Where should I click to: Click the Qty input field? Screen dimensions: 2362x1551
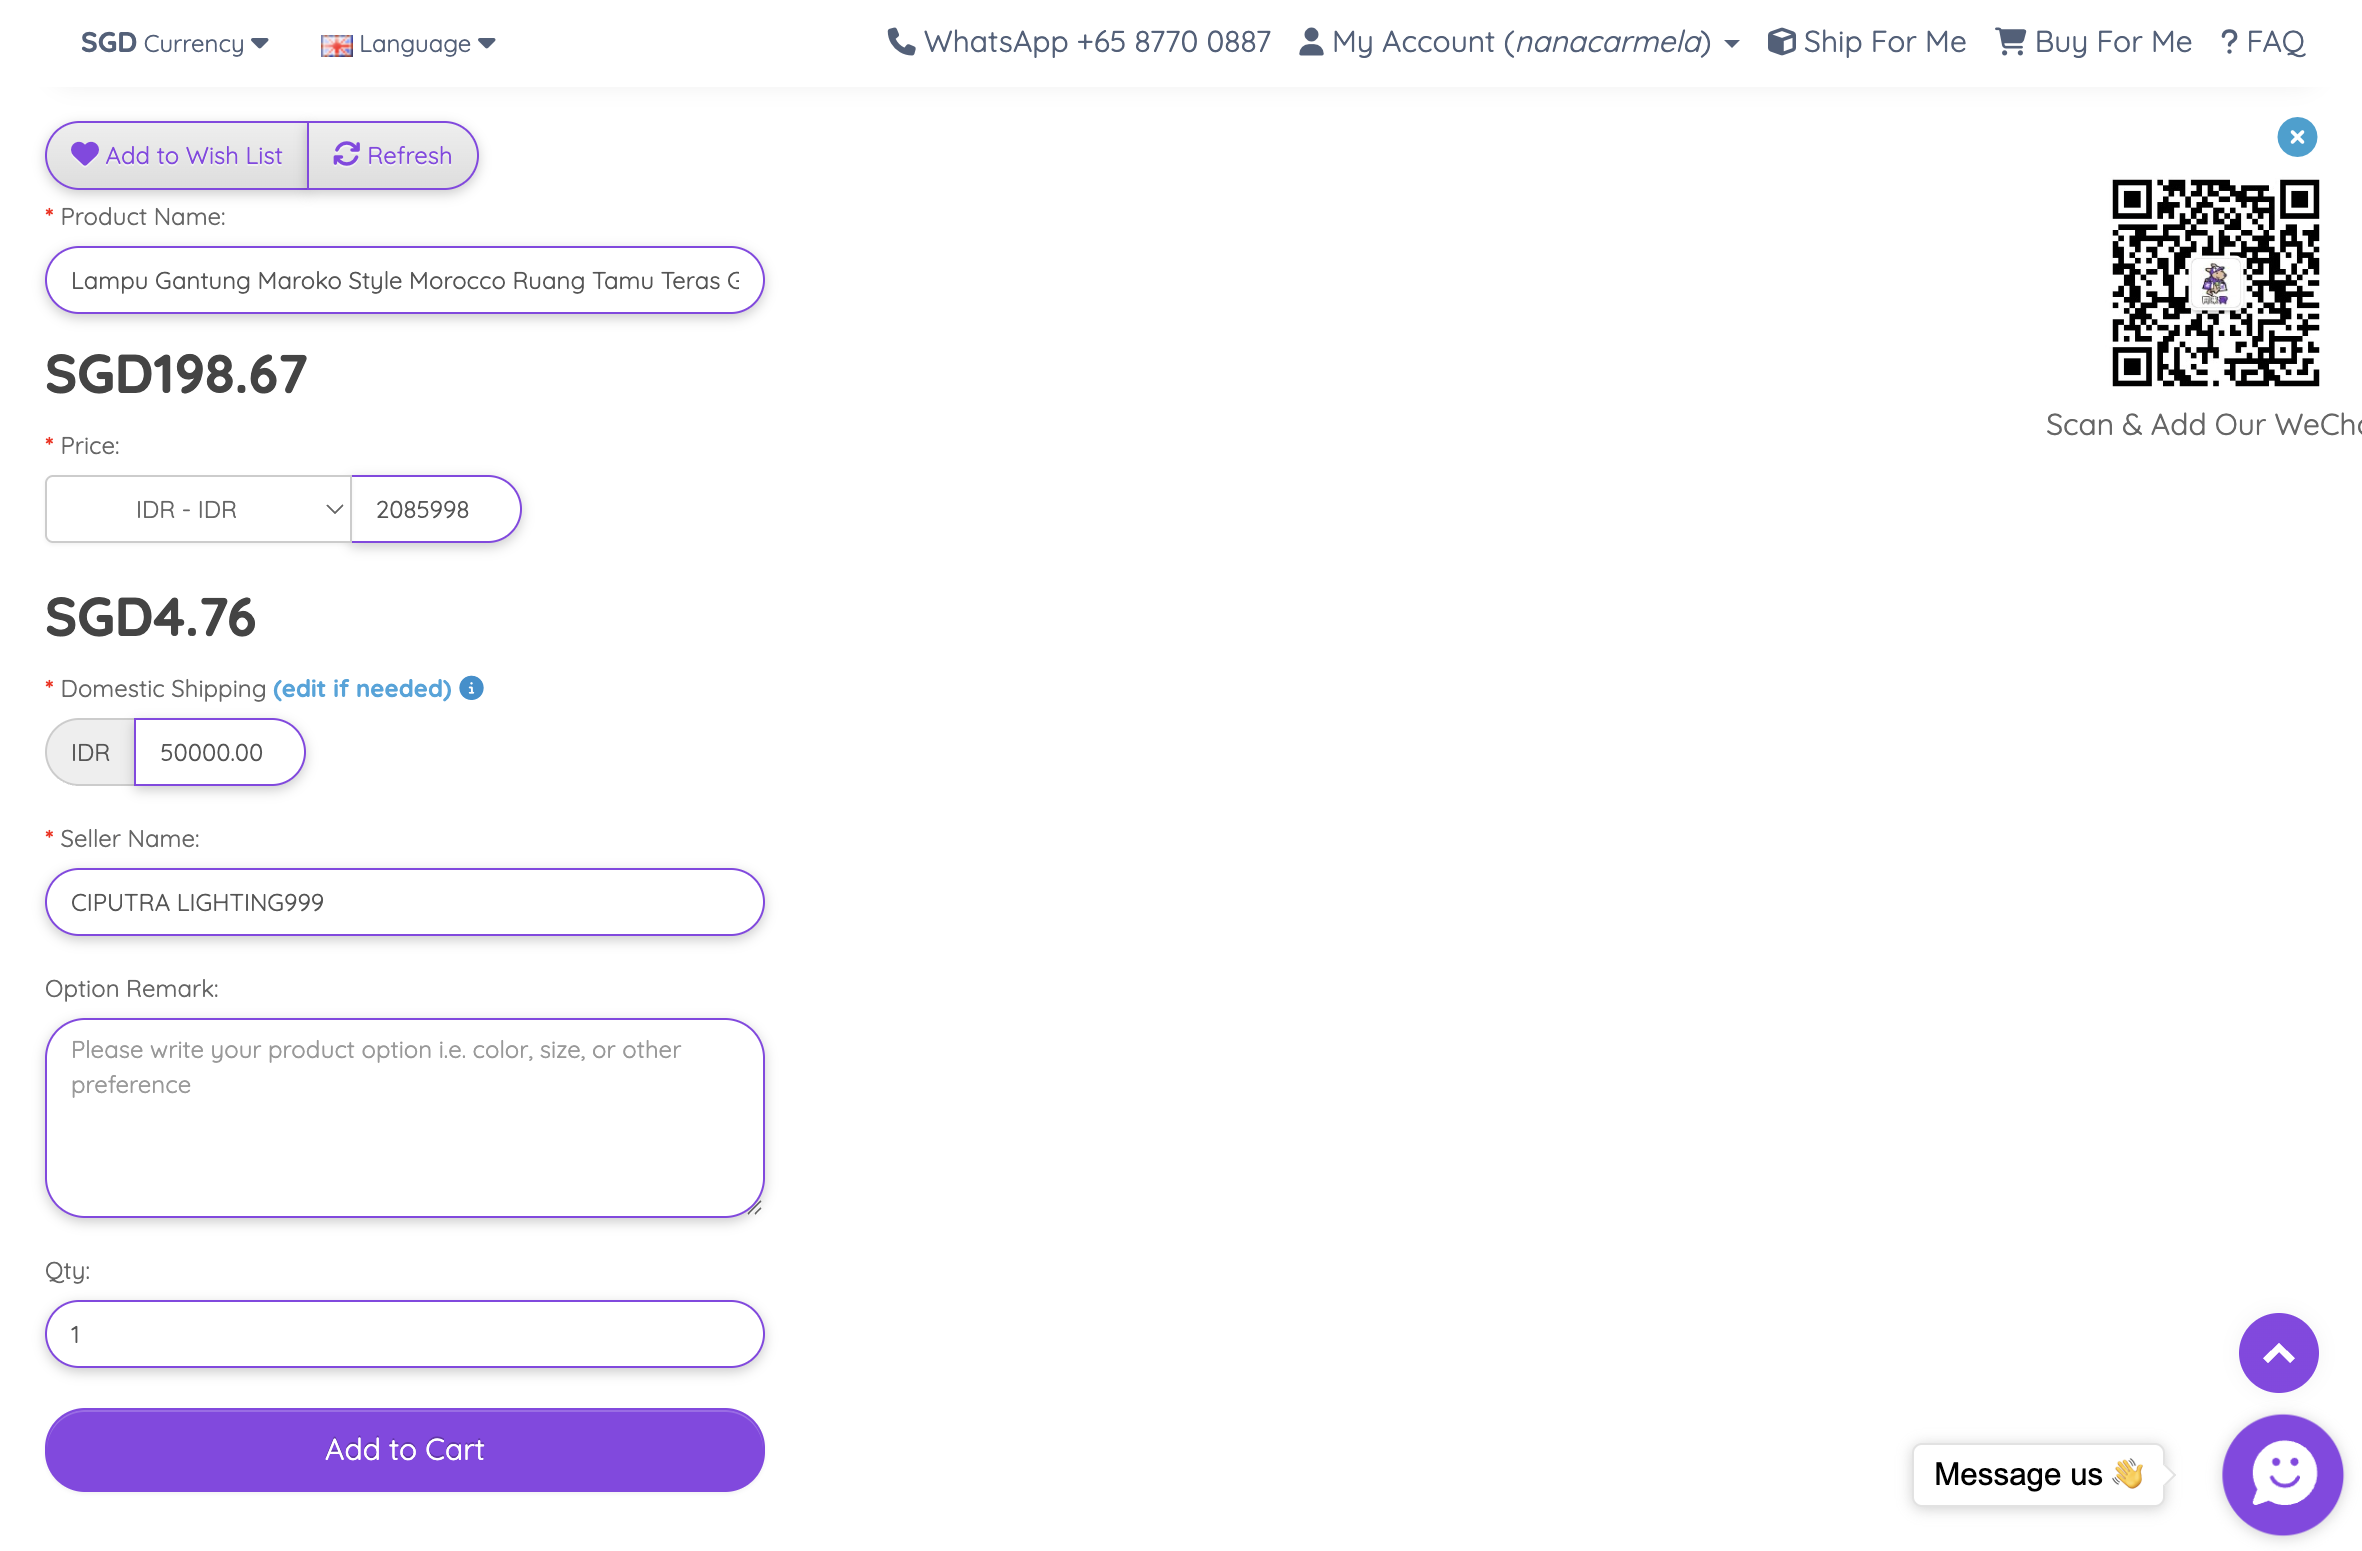point(405,1334)
